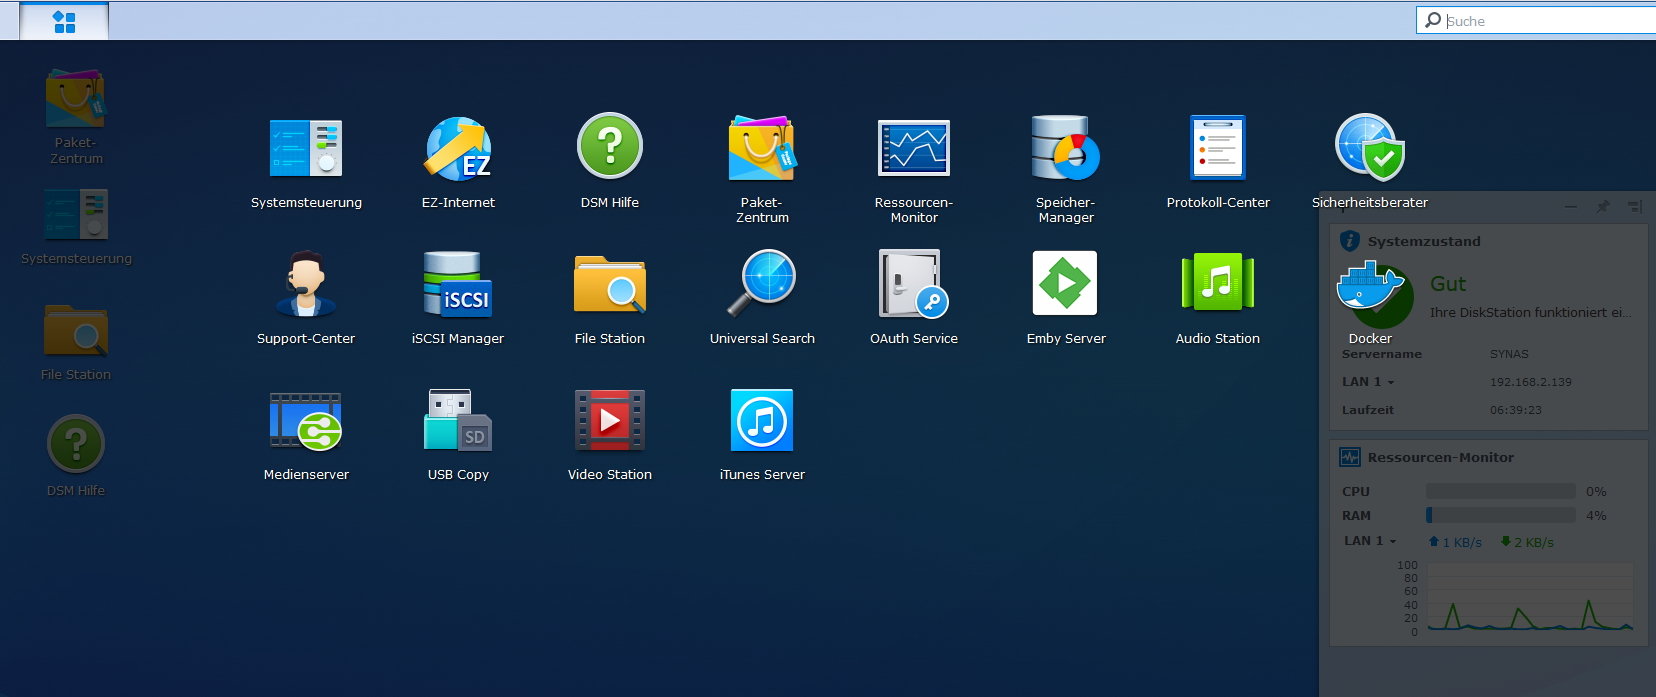Screen dimensions: 1656x697
Task: Click the CPU usage bar
Action: click(1501, 491)
